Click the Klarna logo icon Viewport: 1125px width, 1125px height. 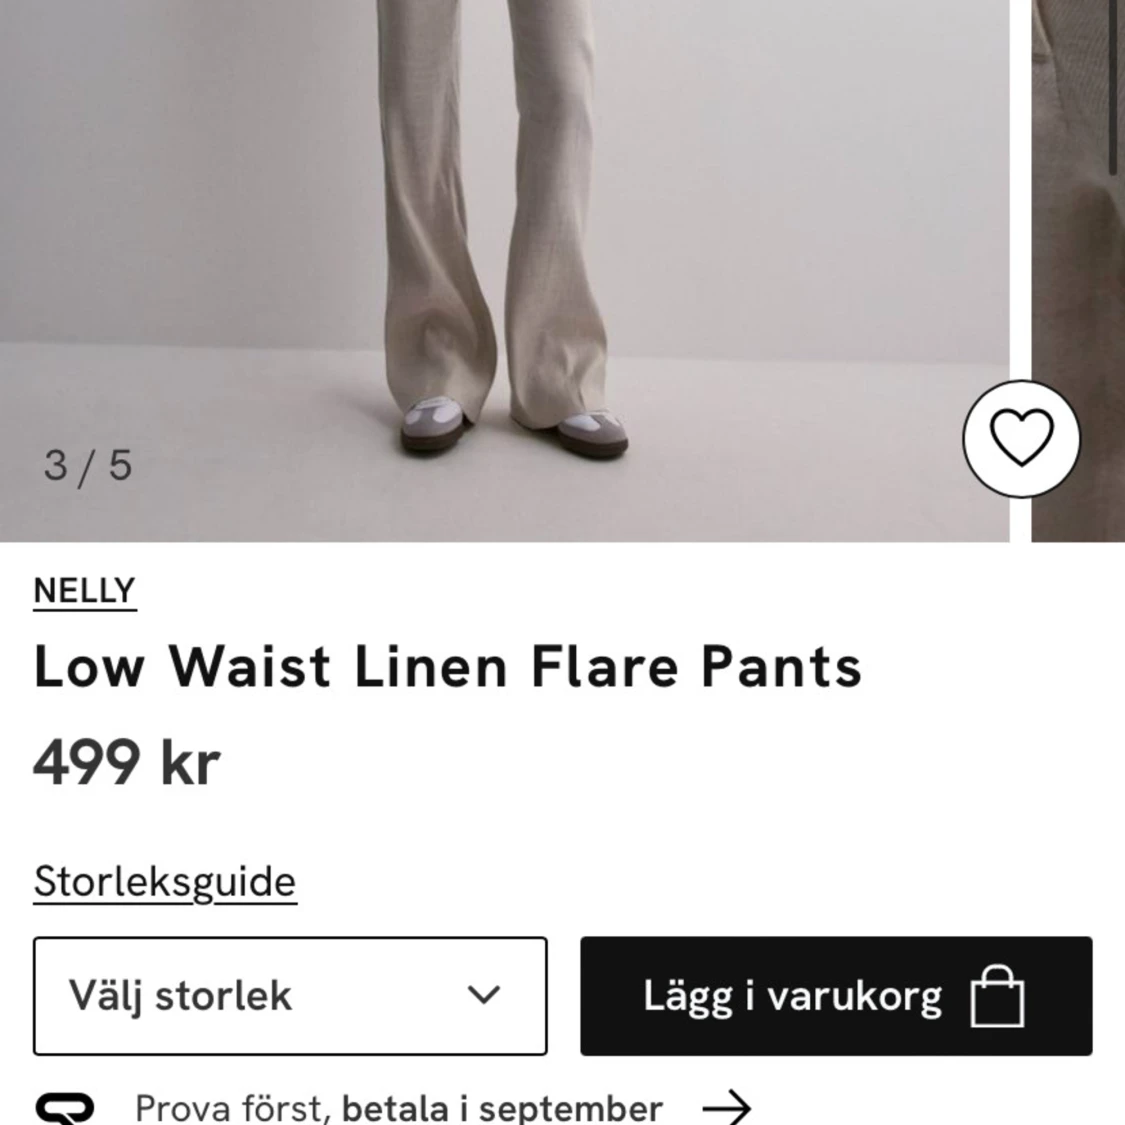(x=65, y=1108)
